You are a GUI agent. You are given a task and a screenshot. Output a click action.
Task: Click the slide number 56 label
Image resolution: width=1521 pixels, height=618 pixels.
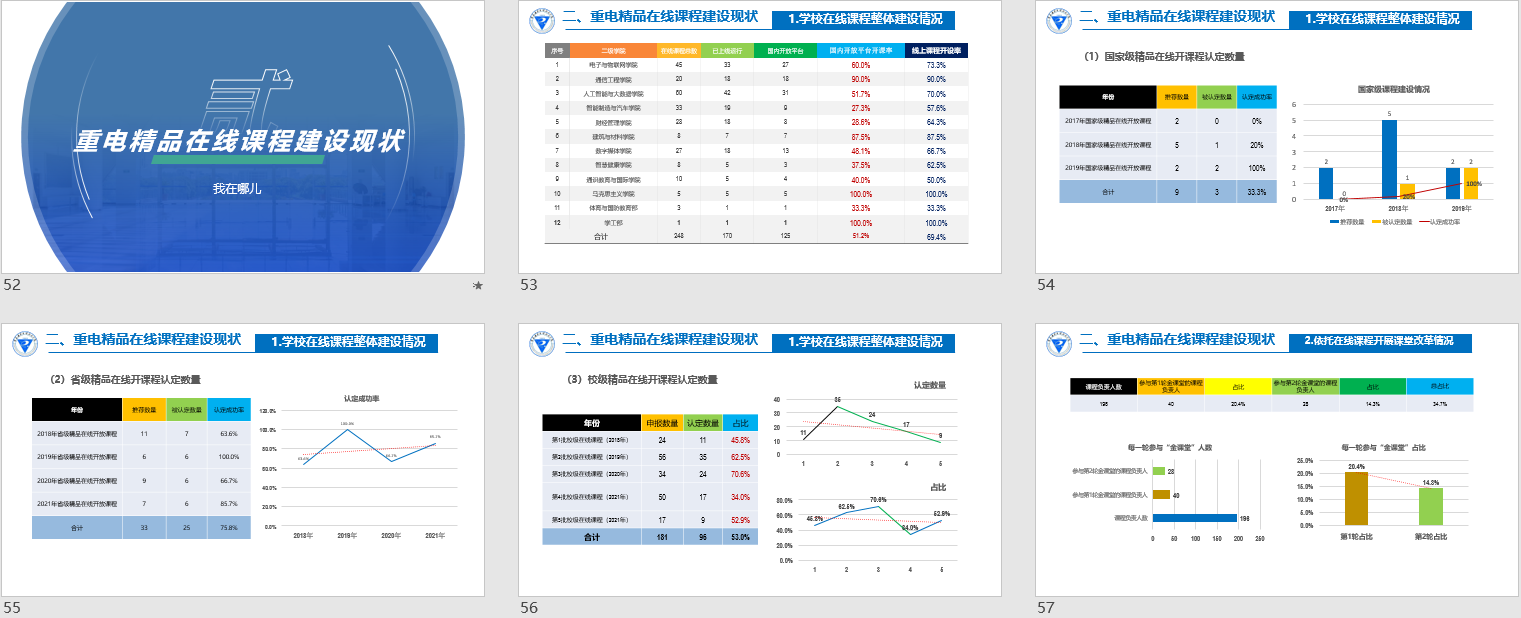click(529, 608)
